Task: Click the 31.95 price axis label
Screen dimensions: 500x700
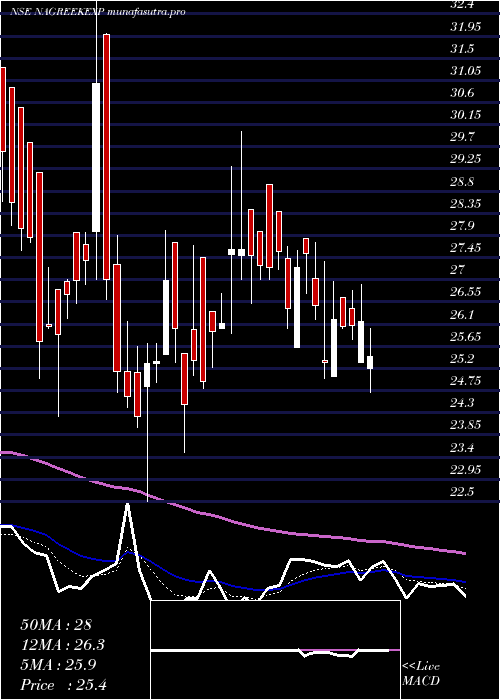Action: pyautogui.click(x=466, y=27)
